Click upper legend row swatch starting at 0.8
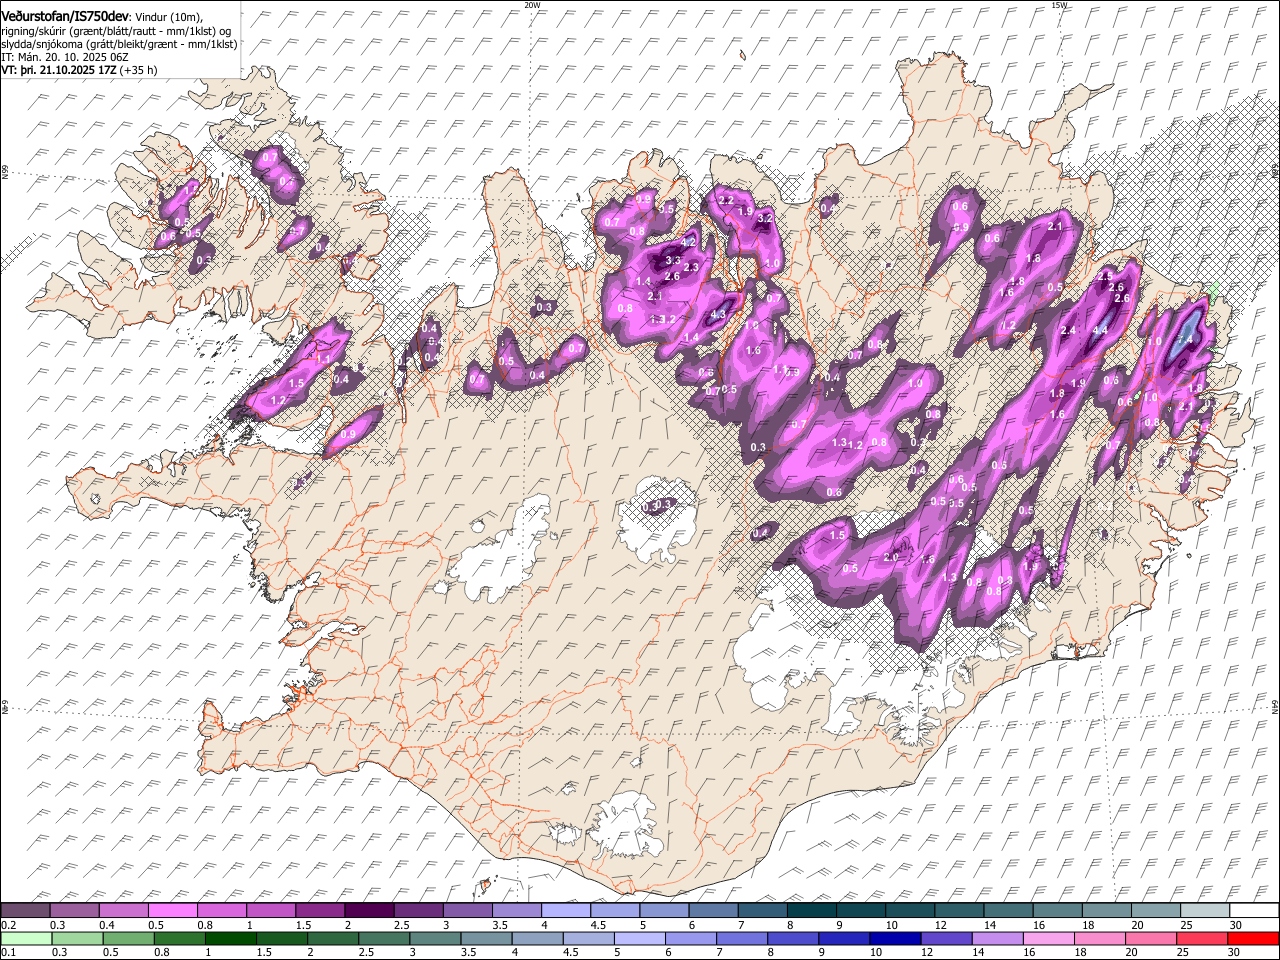 [x=222, y=911]
